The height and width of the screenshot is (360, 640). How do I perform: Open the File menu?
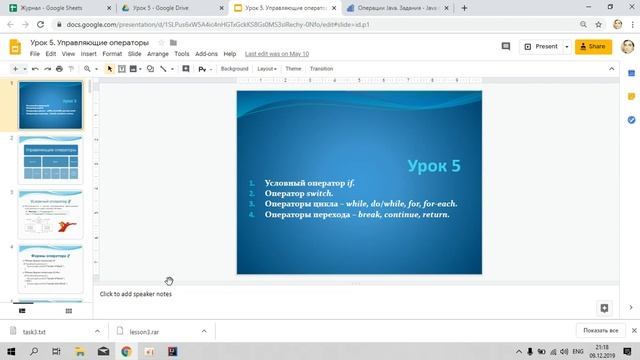(x=35, y=54)
